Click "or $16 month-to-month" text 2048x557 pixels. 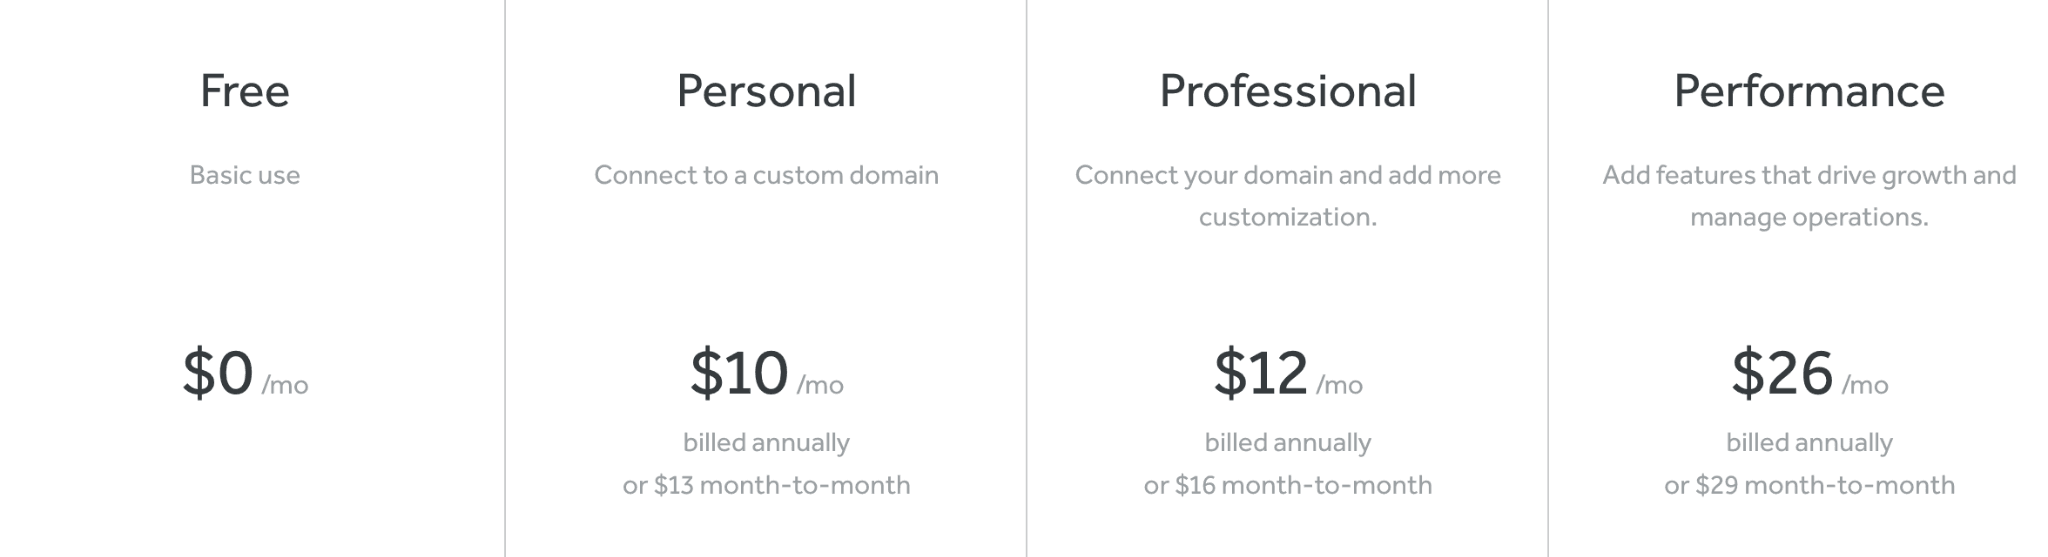[1288, 485]
